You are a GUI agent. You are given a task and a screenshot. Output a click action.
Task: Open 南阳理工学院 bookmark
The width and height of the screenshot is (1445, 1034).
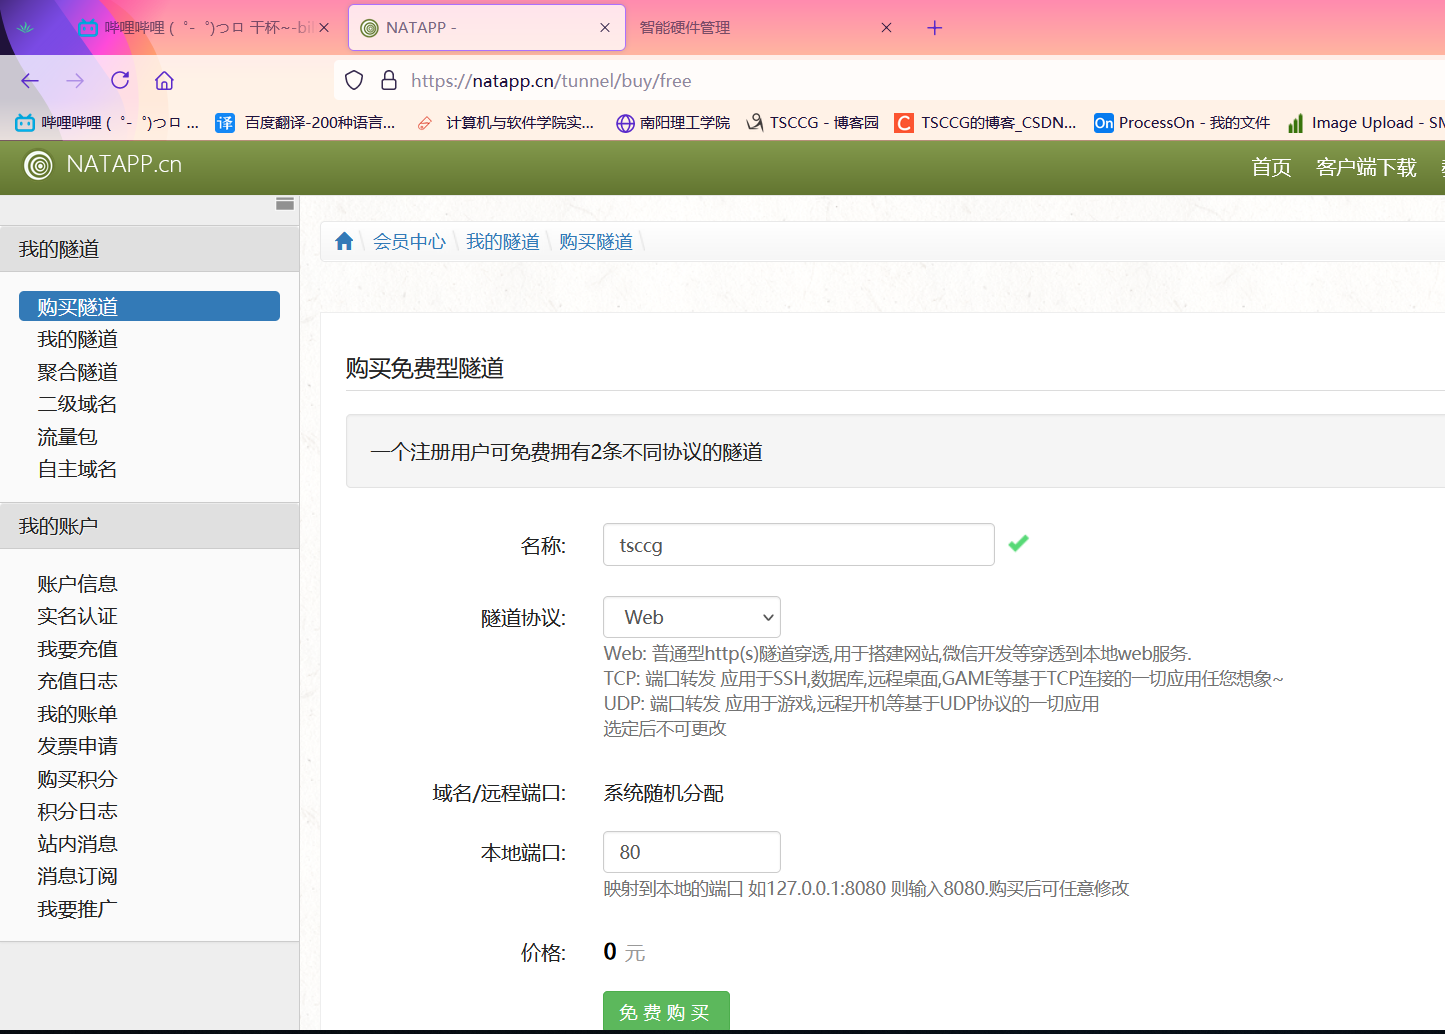click(673, 123)
